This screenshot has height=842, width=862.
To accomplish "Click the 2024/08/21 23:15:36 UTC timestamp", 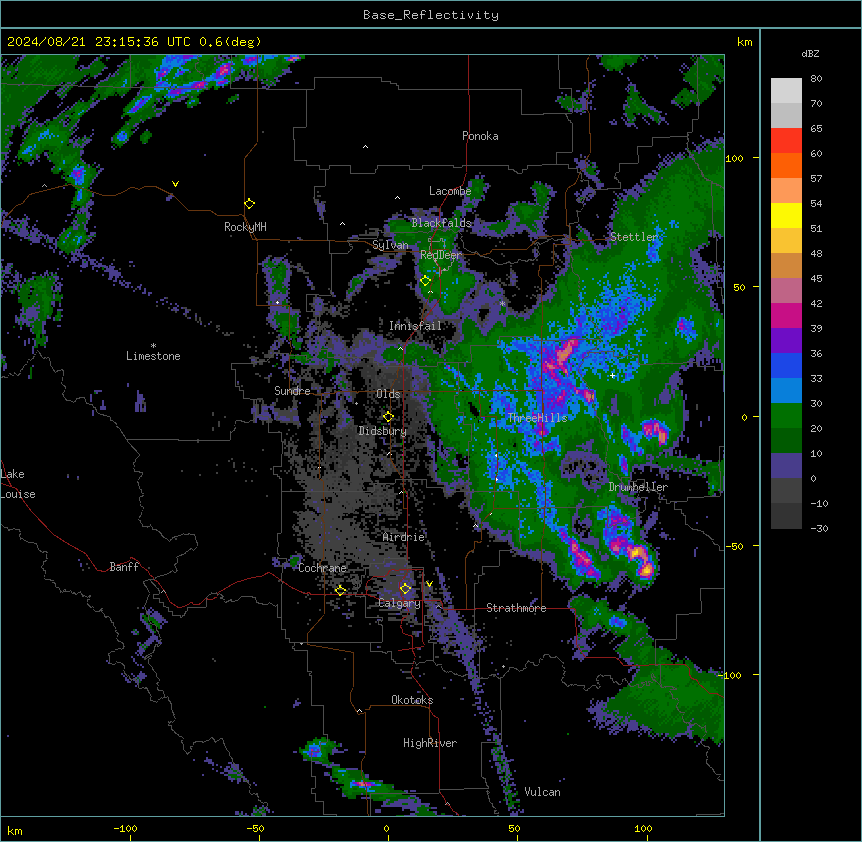I will tap(99, 42).
